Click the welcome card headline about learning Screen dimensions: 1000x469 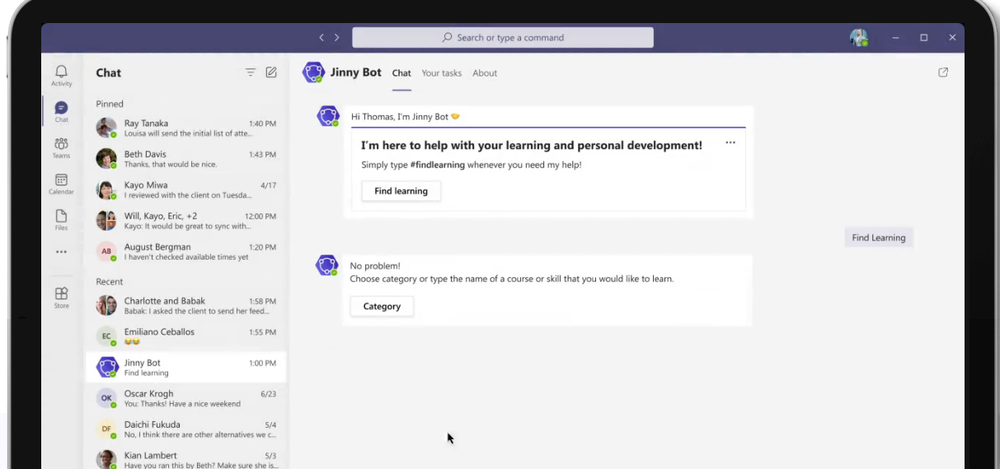click(x=531, y=145)
